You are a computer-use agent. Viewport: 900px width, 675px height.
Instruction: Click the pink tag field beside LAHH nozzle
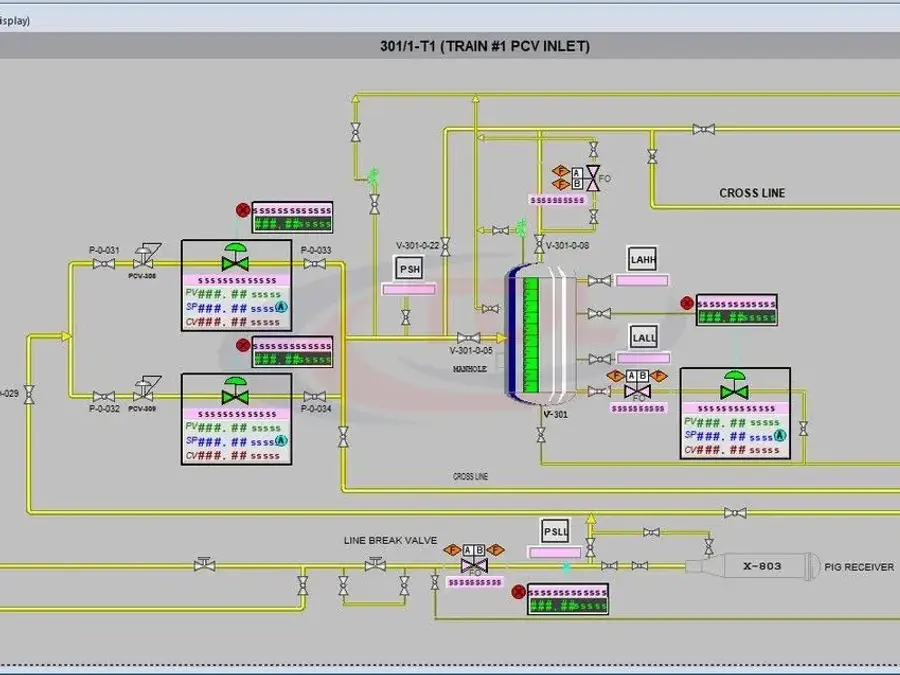(642, 281)
